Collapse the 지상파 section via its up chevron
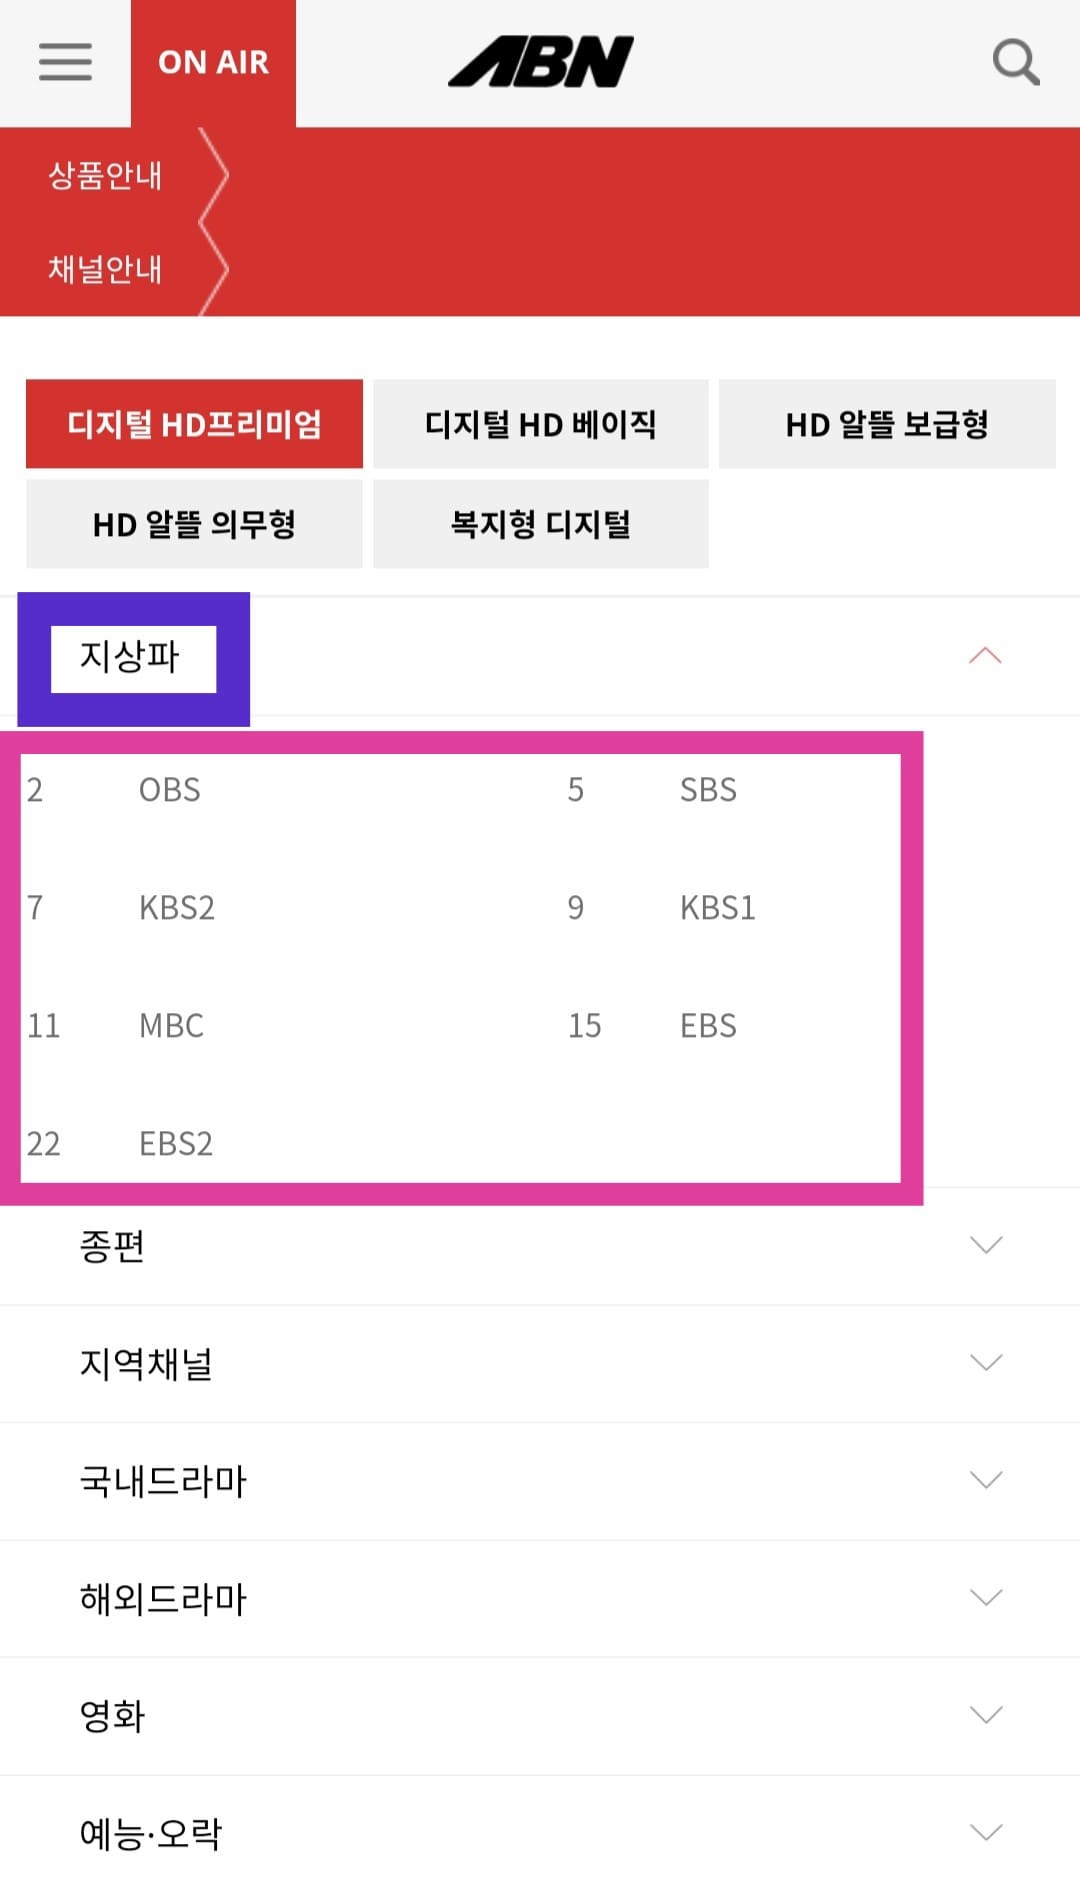Screen dimensions: 1080x1881 pyautogui.click(x=986, y=655)
